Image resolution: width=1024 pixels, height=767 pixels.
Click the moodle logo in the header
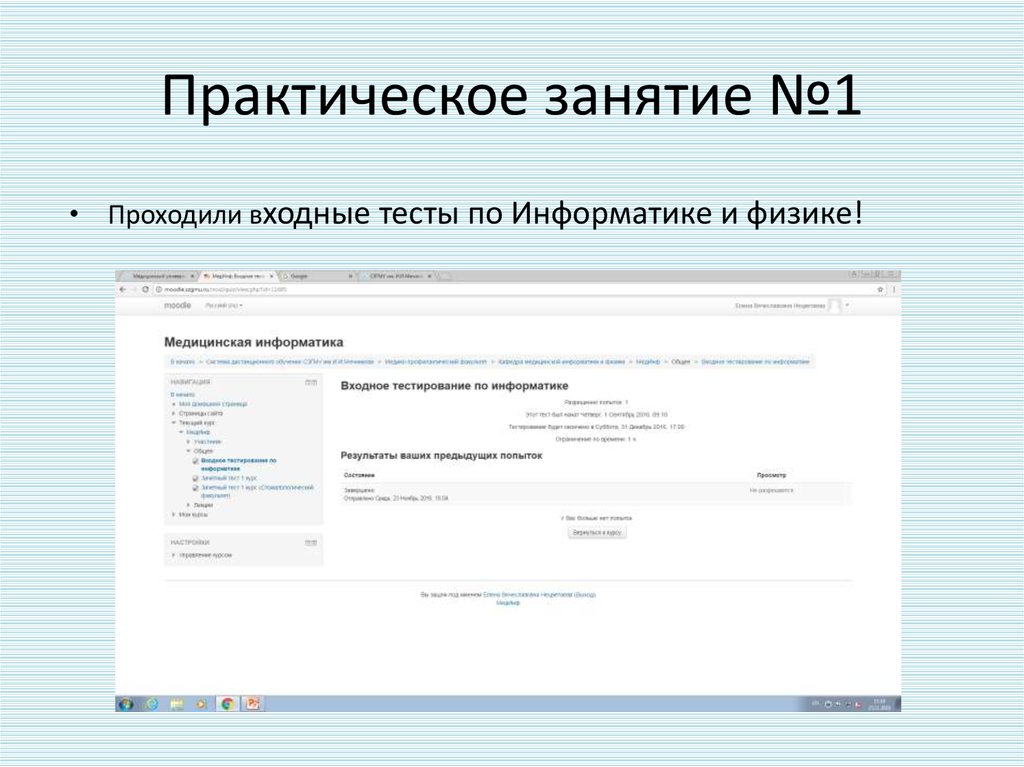coord(177,304)
